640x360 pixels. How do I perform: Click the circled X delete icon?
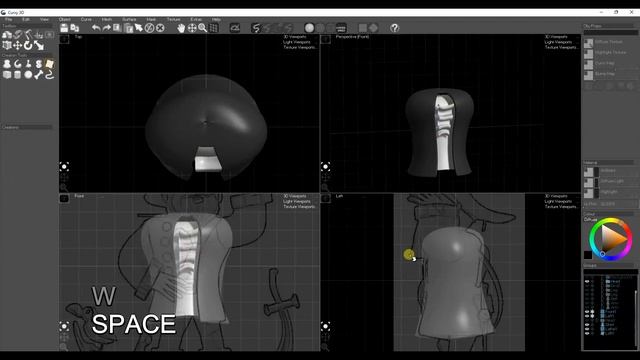(160, 28)
